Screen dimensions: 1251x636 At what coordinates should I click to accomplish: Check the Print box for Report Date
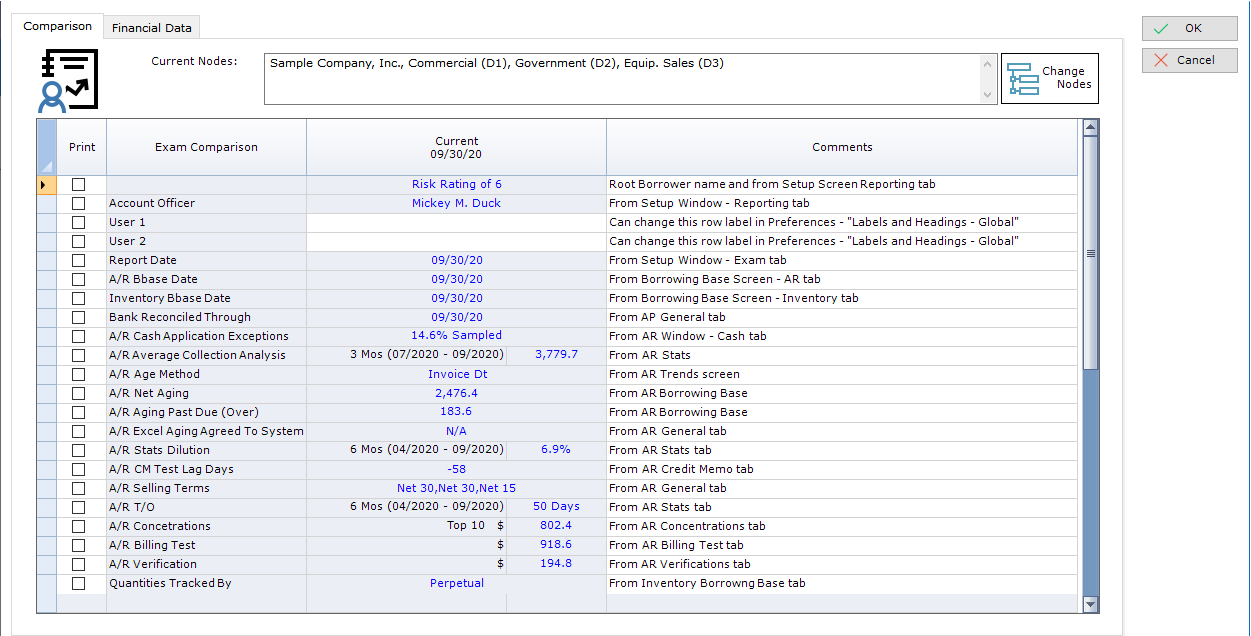(79, 261)
